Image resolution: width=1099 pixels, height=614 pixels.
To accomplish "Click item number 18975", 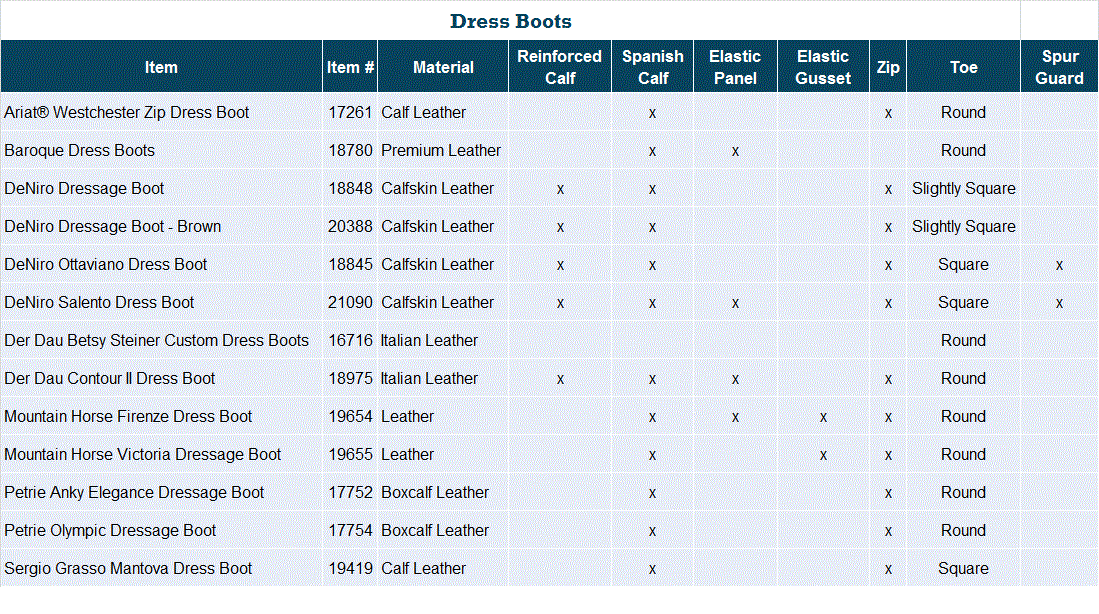I will click(350, 378).
